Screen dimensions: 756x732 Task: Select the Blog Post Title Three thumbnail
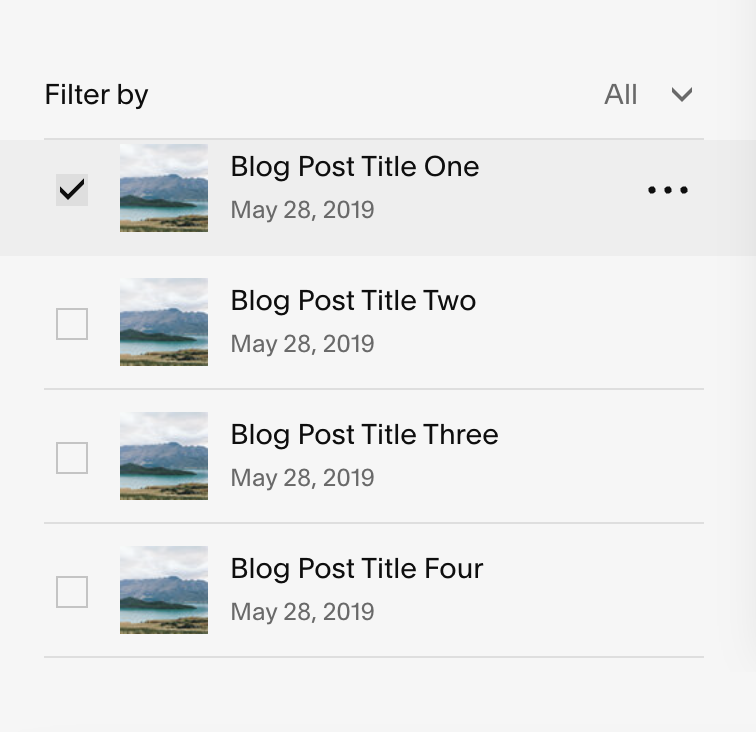(164, 456)
